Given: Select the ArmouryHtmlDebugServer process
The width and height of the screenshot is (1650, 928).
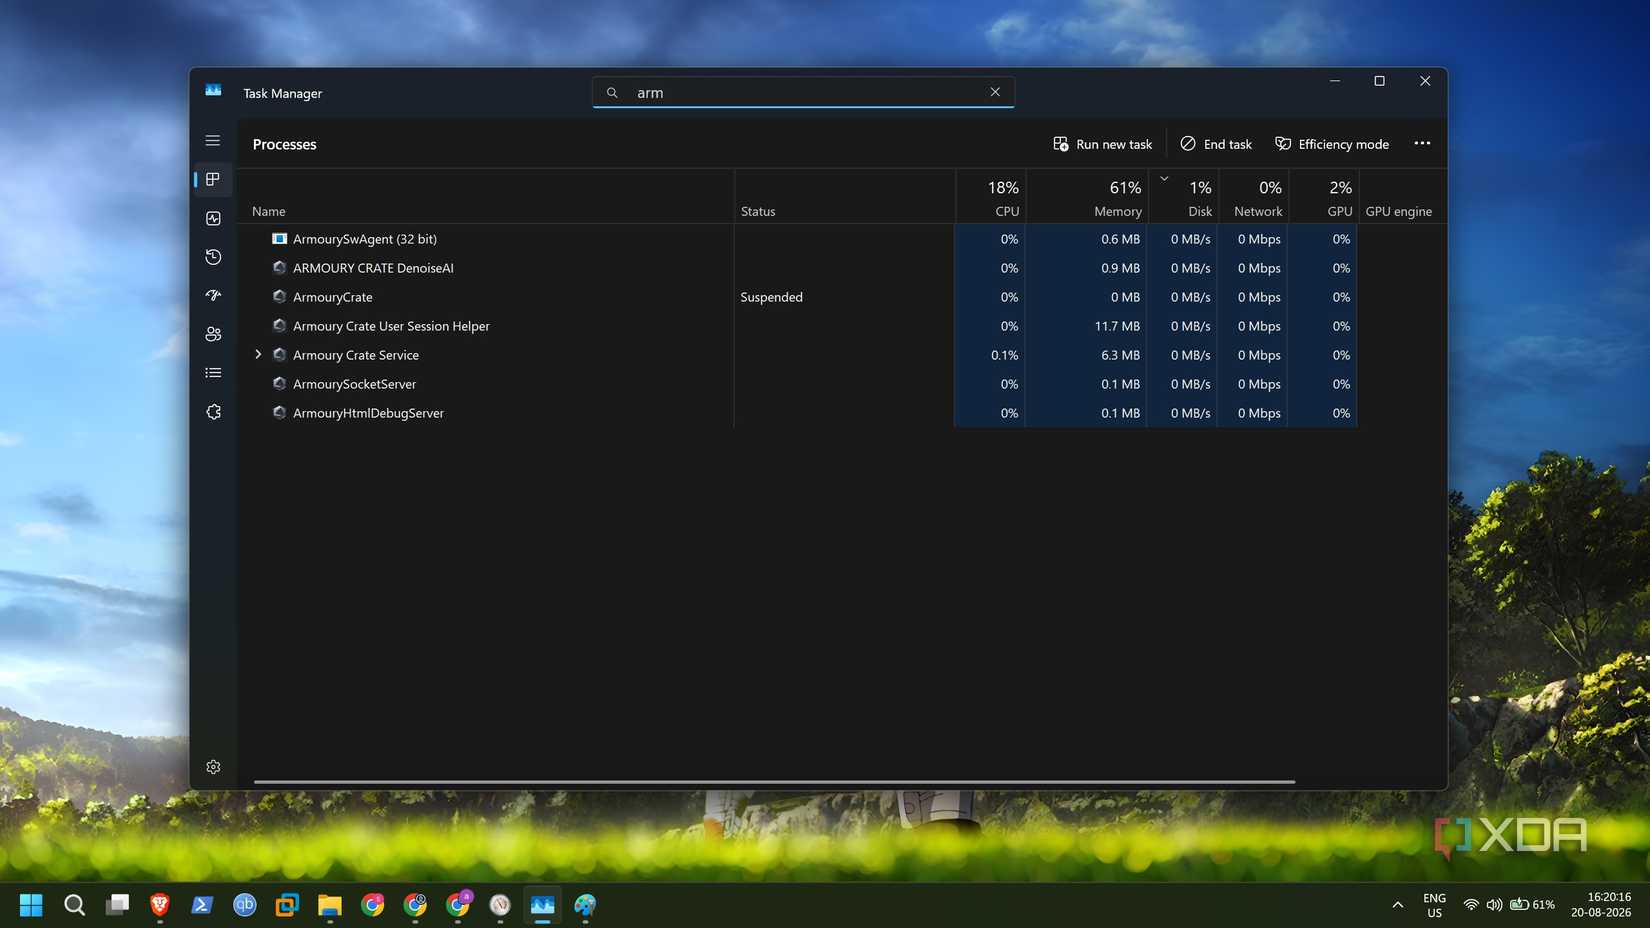Looking at the screenshot, I should pos(797,413).
